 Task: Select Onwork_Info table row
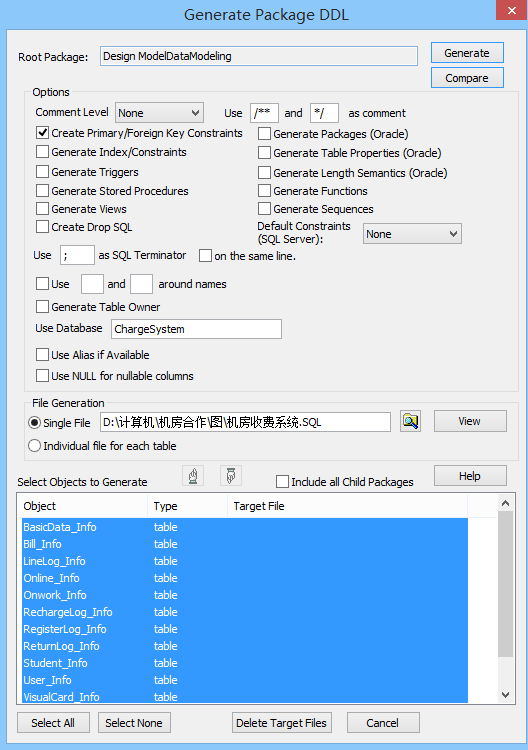tap(245, 595)
